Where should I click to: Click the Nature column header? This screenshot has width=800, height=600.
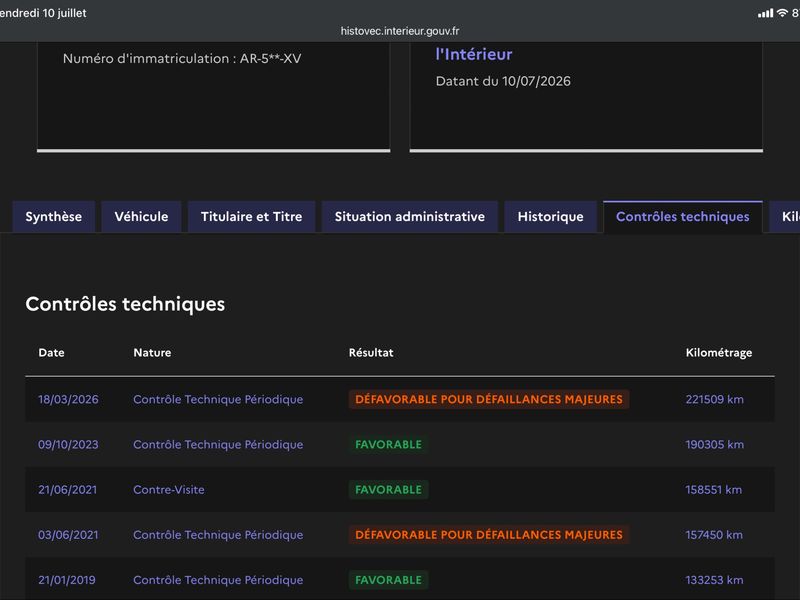(x=152, y=353)
